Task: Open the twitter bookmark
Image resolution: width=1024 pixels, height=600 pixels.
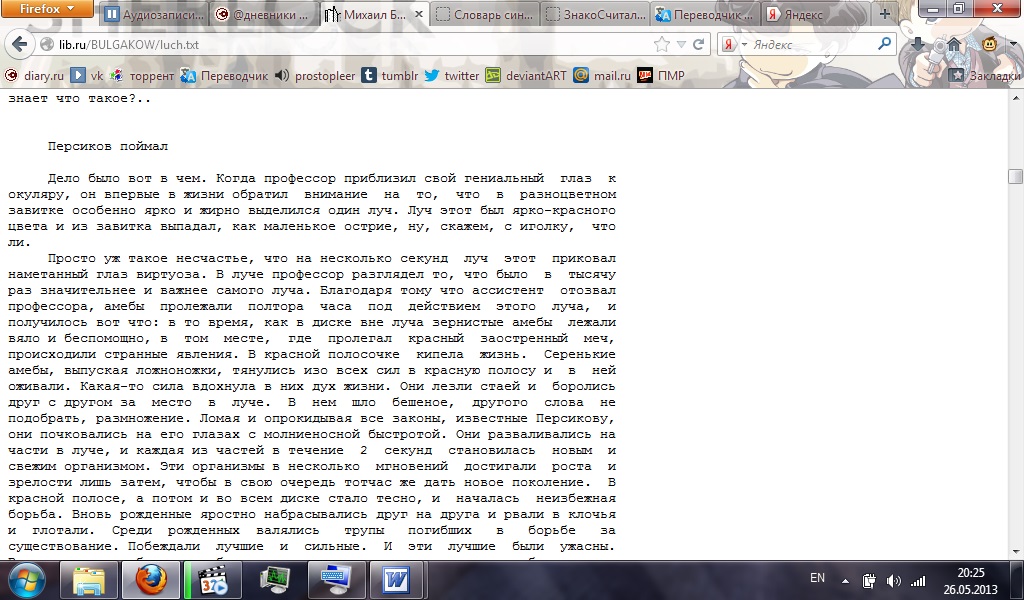Action: coord(451,75)
